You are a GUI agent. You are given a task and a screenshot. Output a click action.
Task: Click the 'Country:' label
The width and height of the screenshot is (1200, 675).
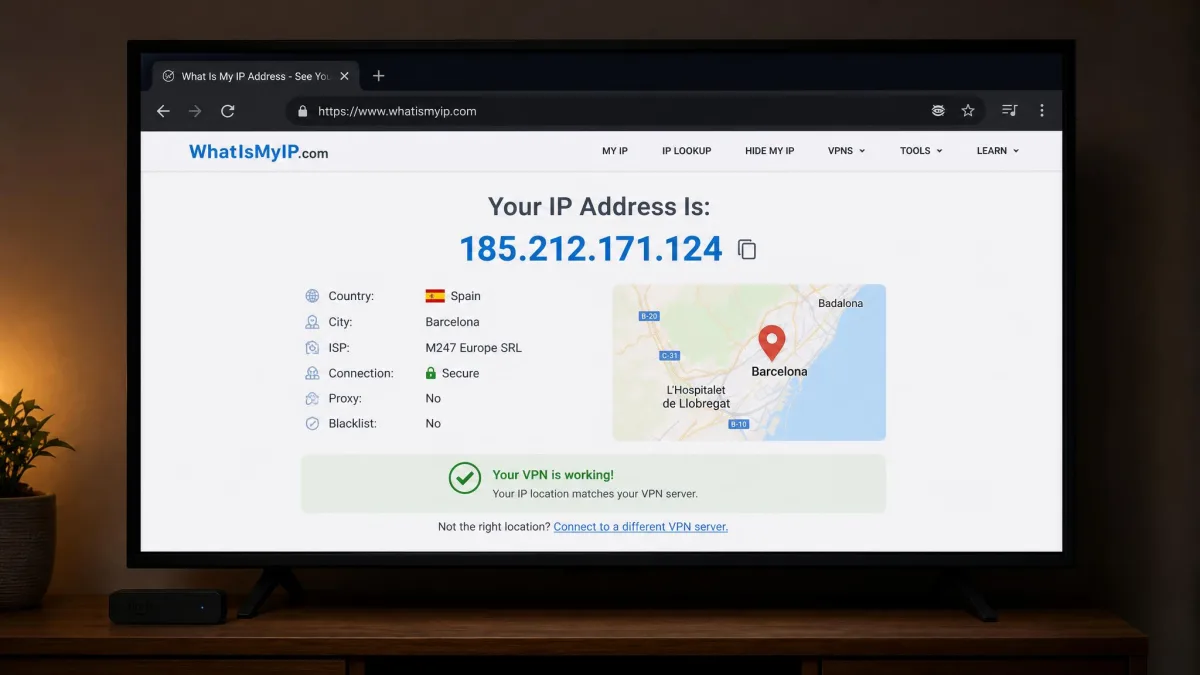(351, 296)
